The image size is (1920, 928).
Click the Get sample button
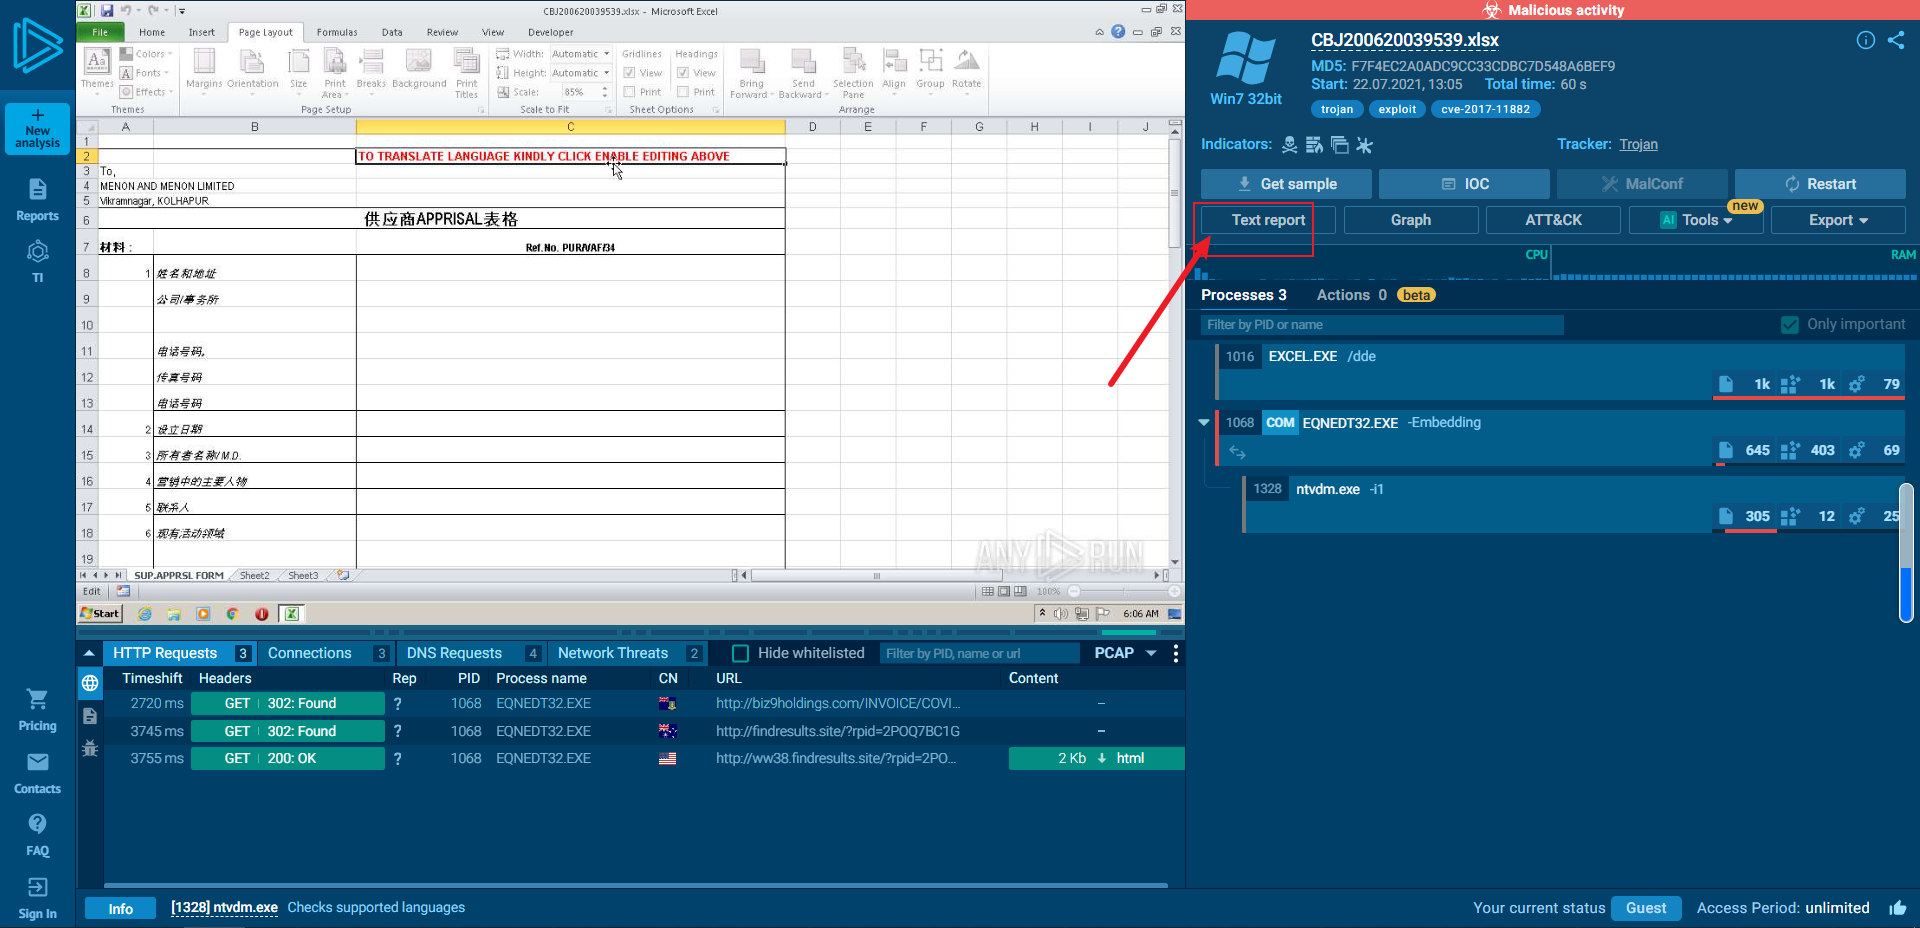(x=1286, y=184)
